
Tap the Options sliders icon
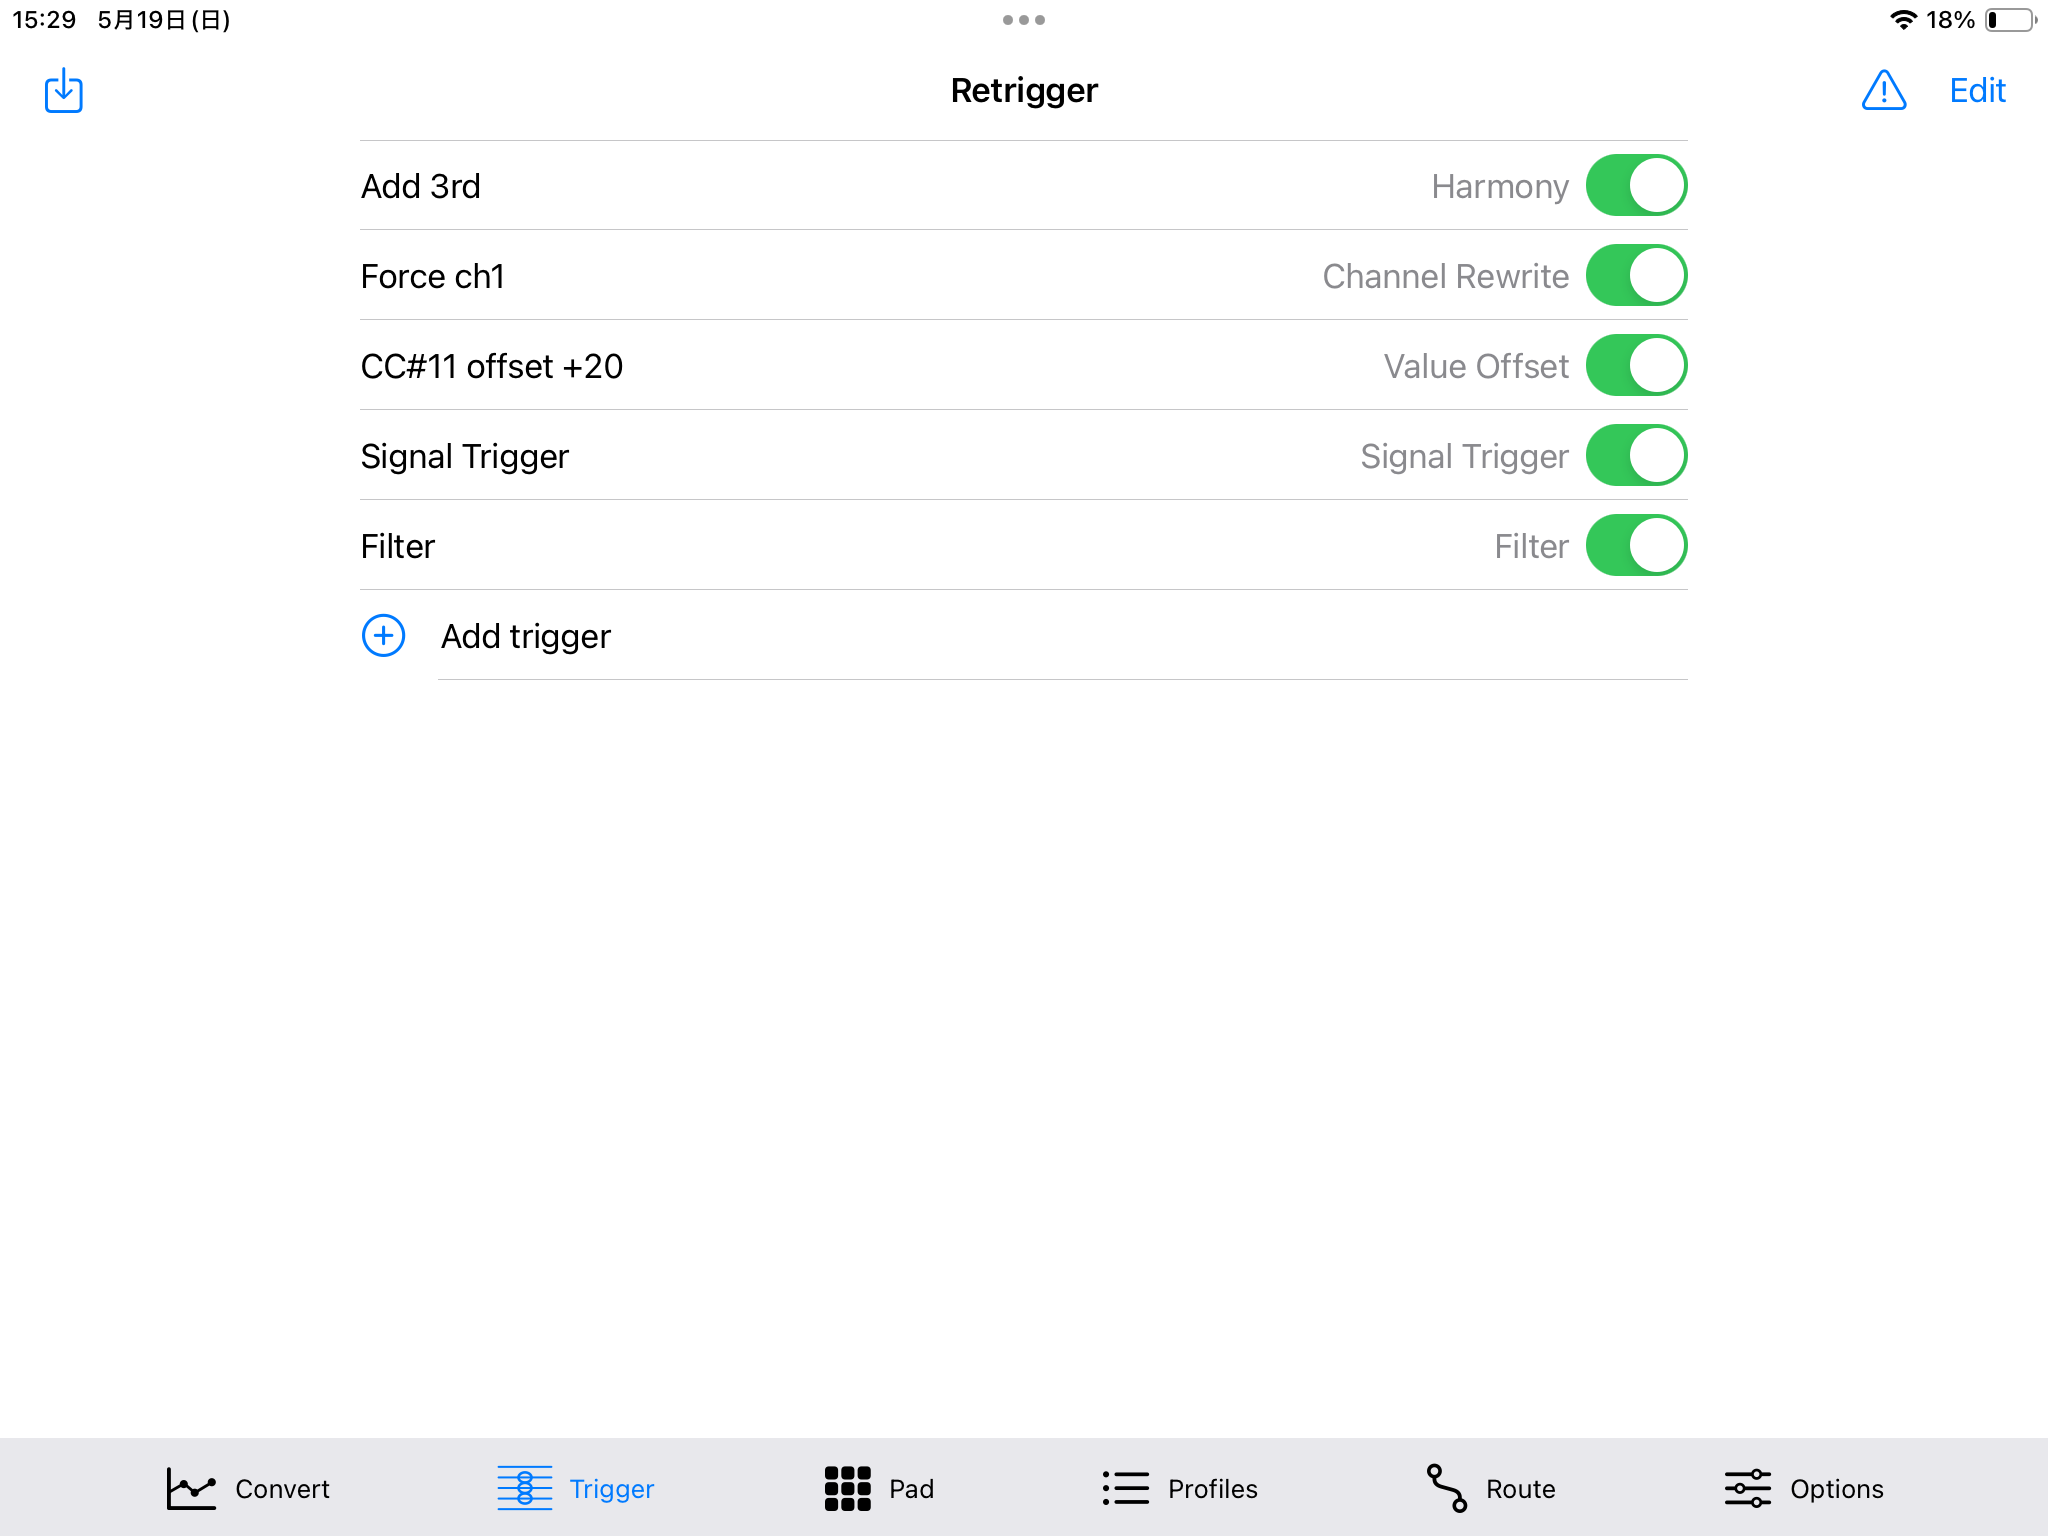(x=1747, y=1488)
